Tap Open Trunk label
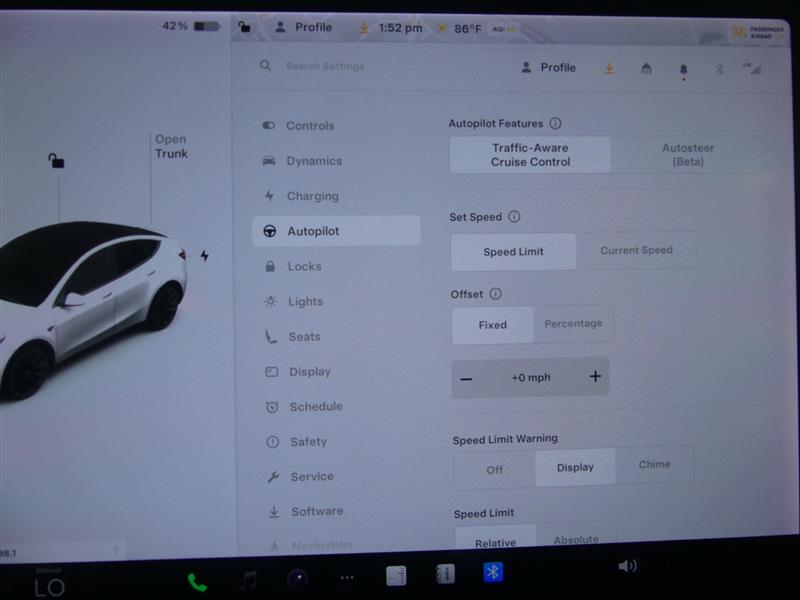 pyautogui.click(x=170, y=147)
